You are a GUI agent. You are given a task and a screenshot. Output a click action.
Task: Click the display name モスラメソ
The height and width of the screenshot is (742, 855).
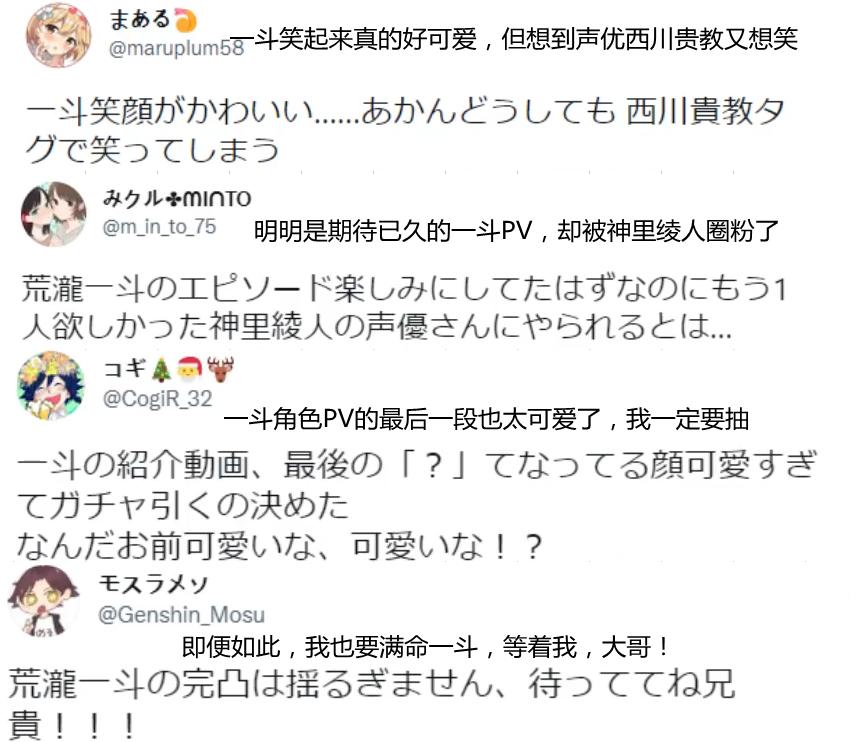[x=153, y=584]
